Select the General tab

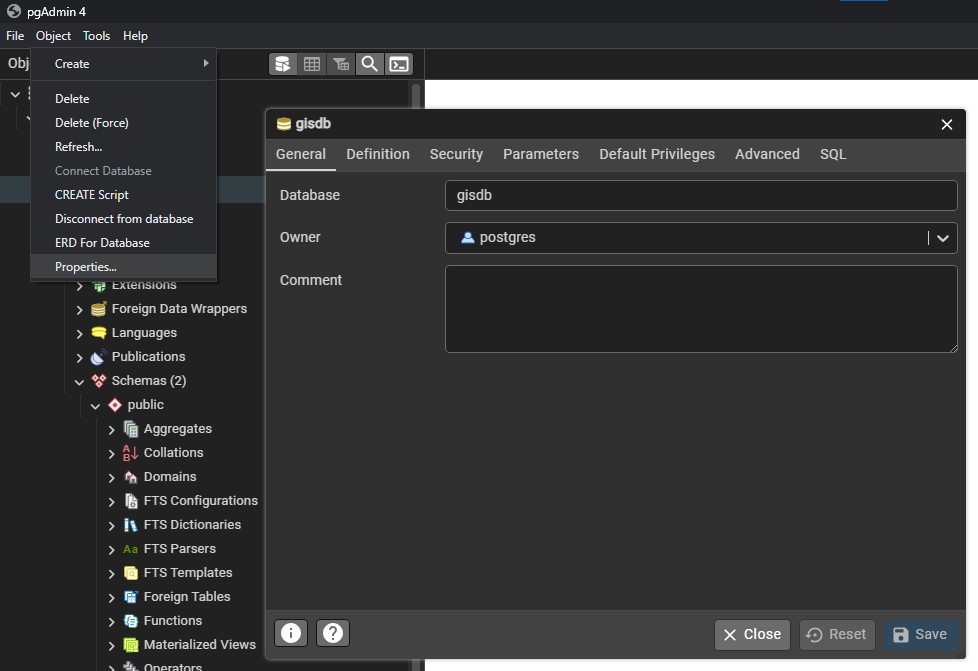pyautogui.click(x=301, y=154)
